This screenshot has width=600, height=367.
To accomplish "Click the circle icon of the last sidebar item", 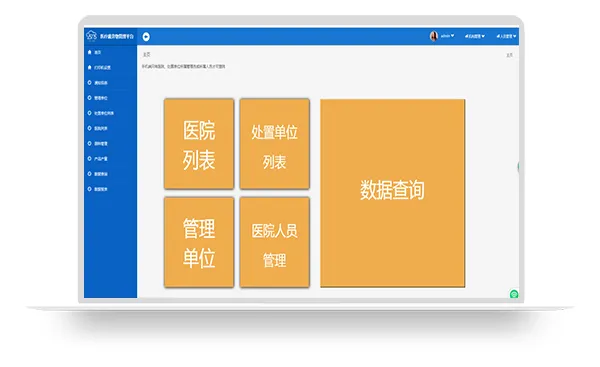I will (90, 189).
